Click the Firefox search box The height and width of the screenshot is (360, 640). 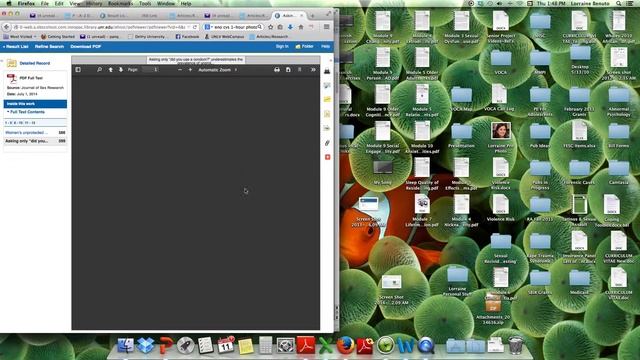click(233, 27)
